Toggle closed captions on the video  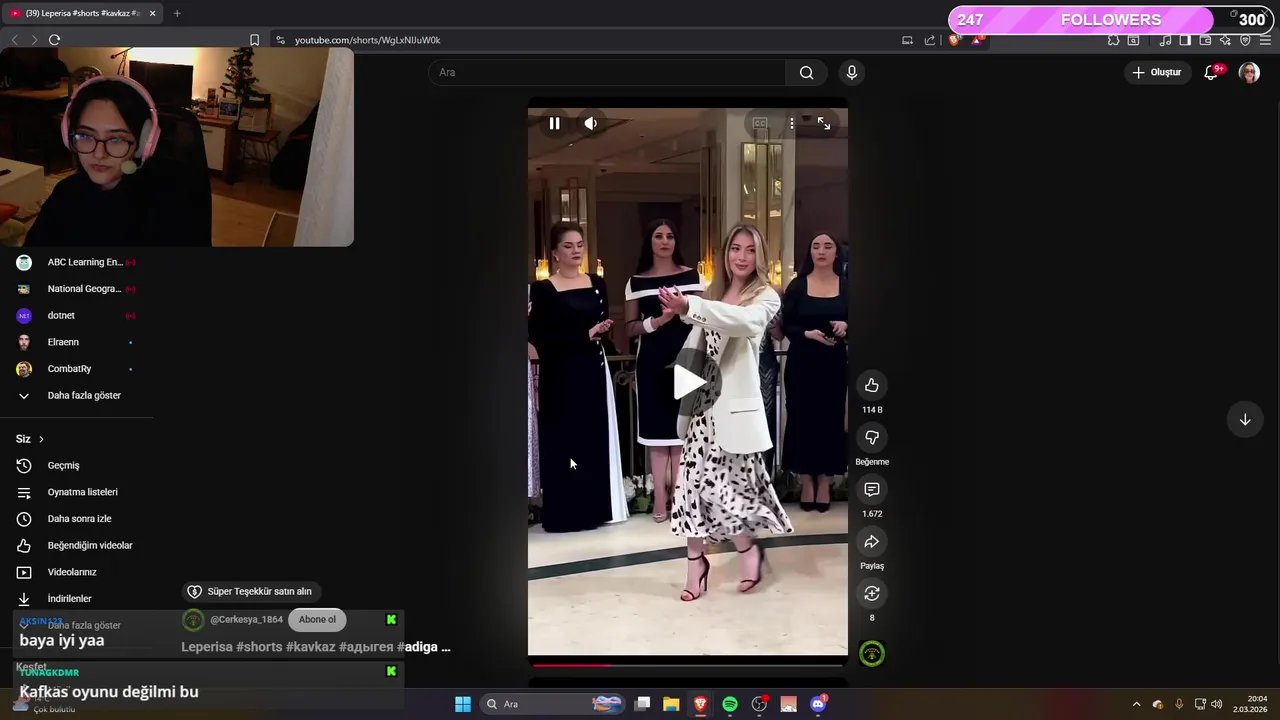pyautogui.click(x=760, y=123)
